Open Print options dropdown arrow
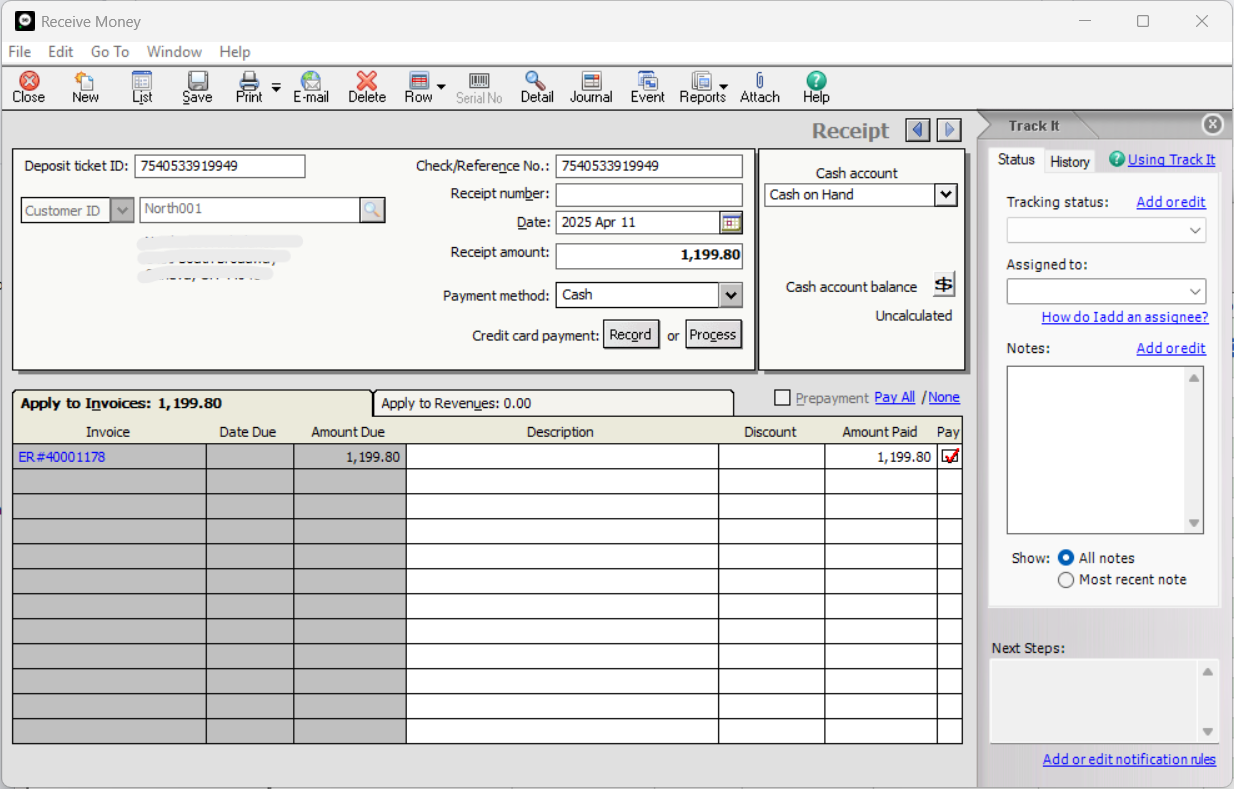Image resolution: width=1234 pixels, height=789 pixels. click(277, 87)
